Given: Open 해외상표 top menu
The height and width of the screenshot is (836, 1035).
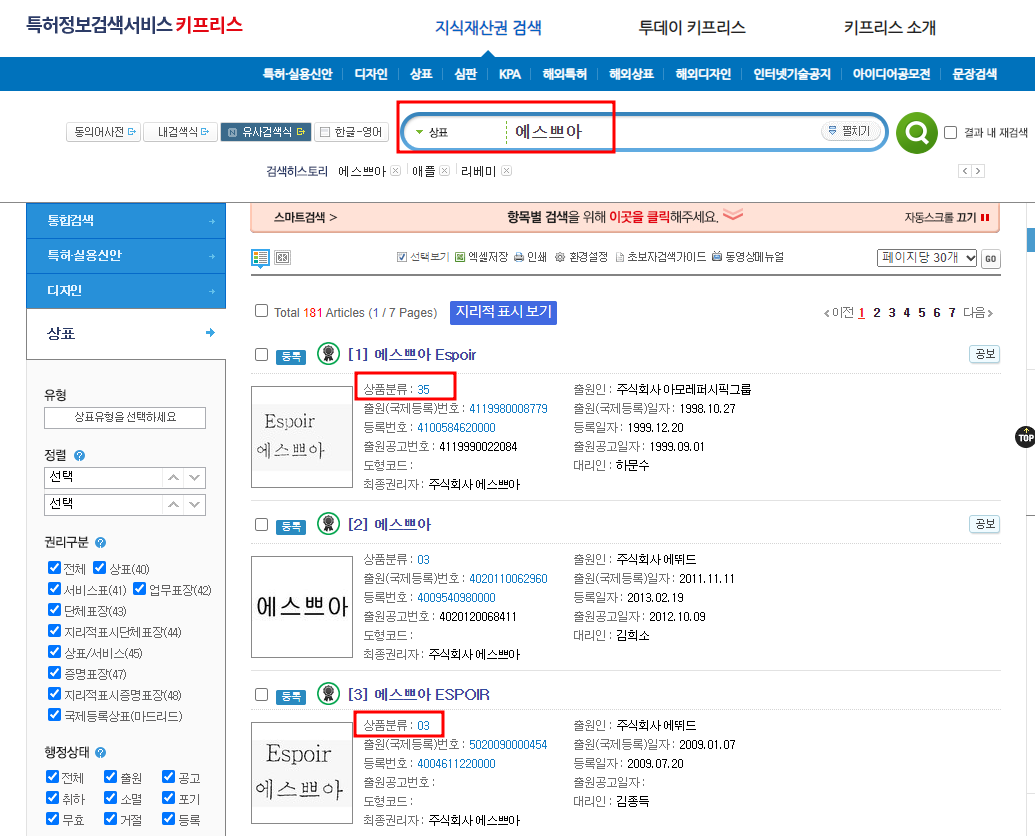Looking at the screenshot, I should coord(632,74).
